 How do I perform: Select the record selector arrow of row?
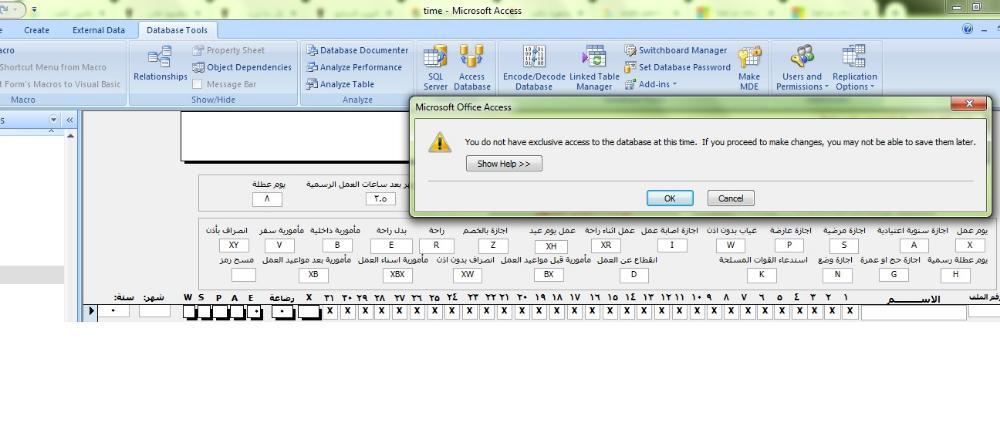tap(91, 311)
